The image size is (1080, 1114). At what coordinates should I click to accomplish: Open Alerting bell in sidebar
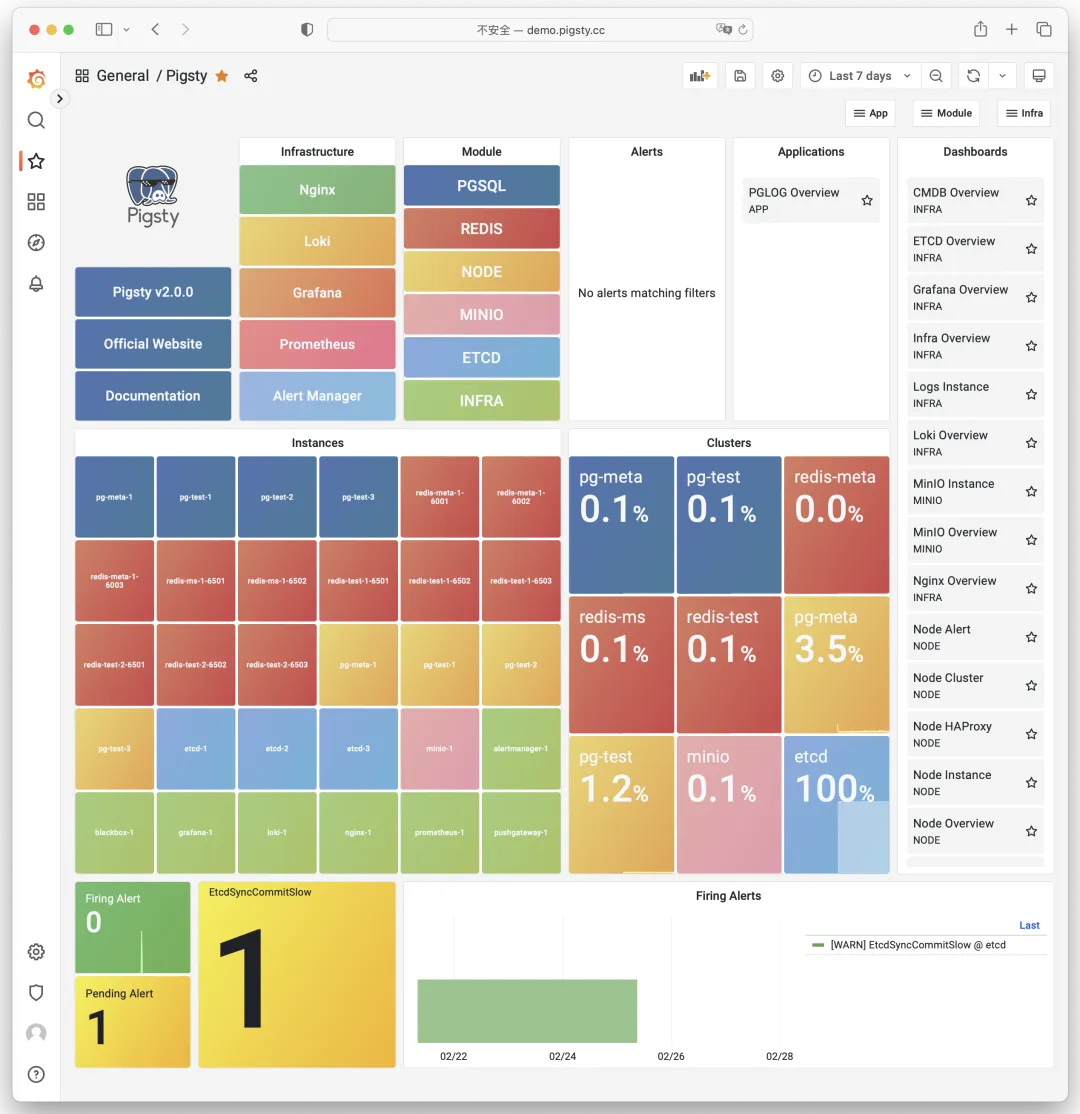(x=36, y=284)
